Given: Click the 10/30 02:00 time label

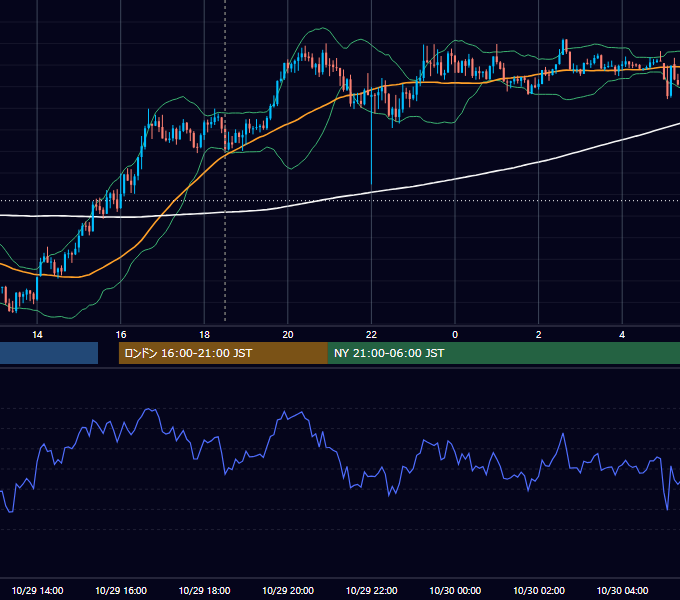Looking at the screenshot, I should click(x=539, y=590).
